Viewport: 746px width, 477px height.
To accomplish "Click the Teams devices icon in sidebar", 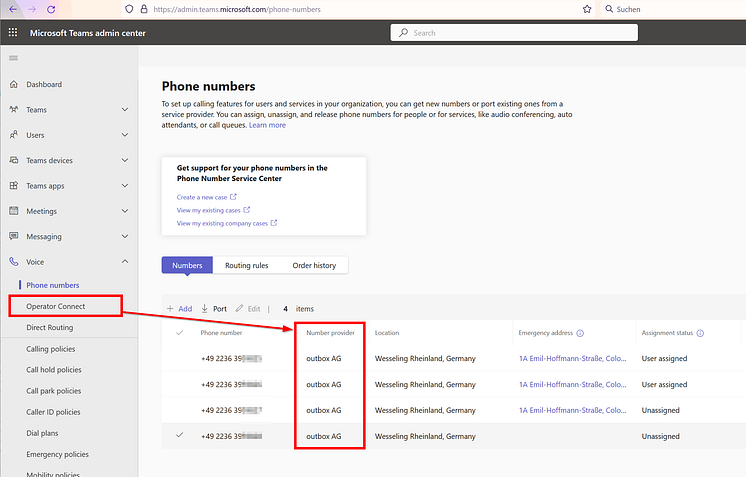I will coord(14,160).
